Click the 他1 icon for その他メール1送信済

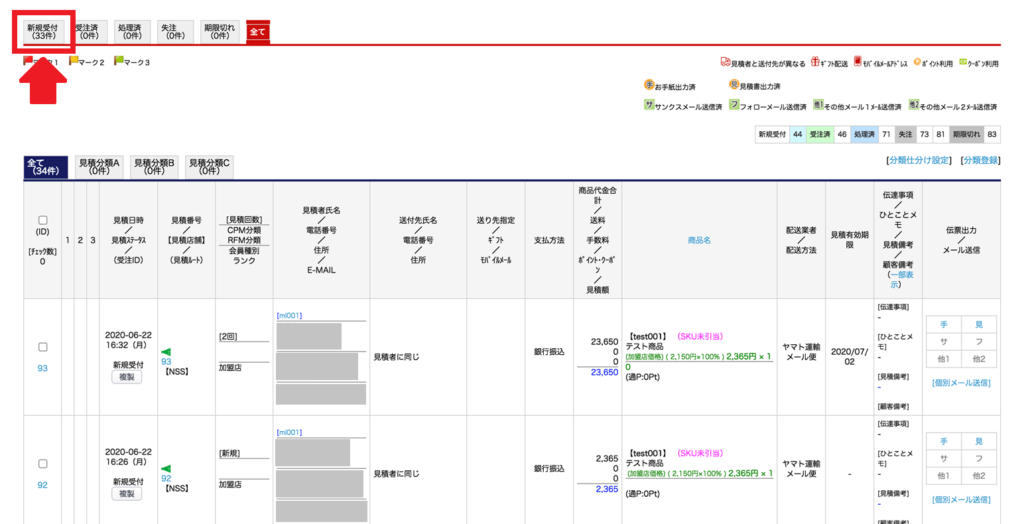817,105
